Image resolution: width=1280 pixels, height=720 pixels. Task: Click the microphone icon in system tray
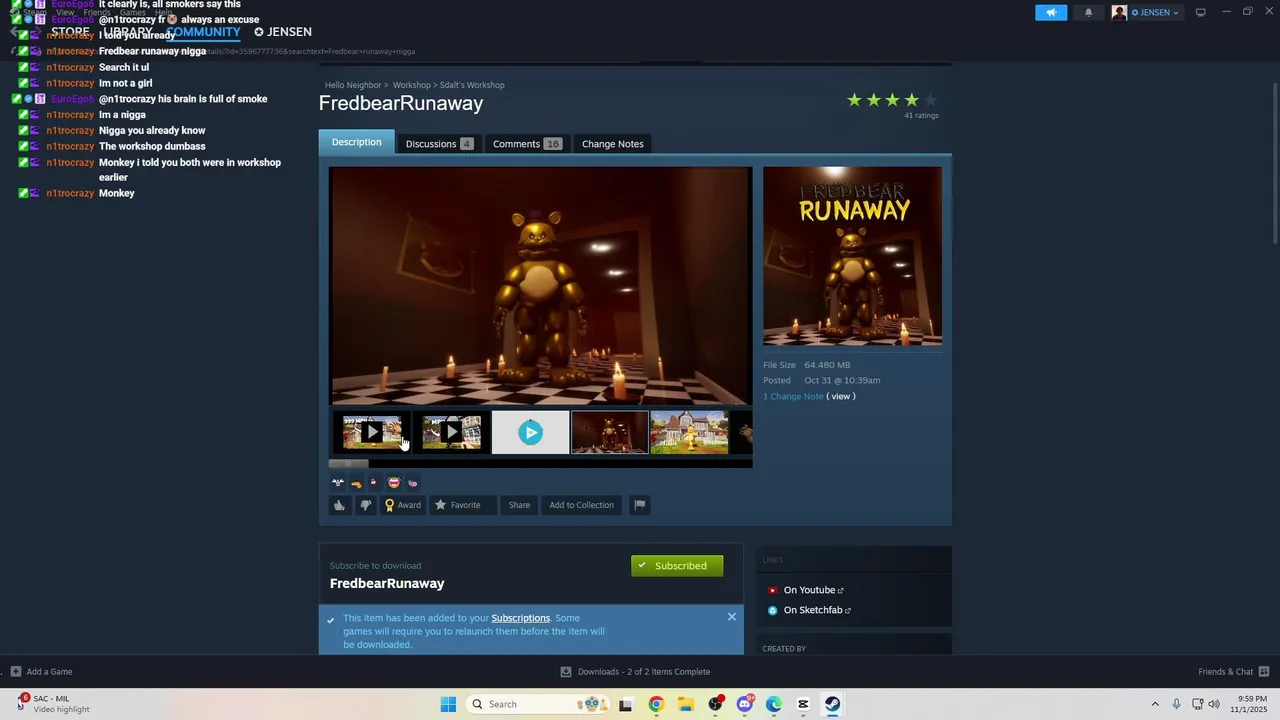pos(1176,704)
